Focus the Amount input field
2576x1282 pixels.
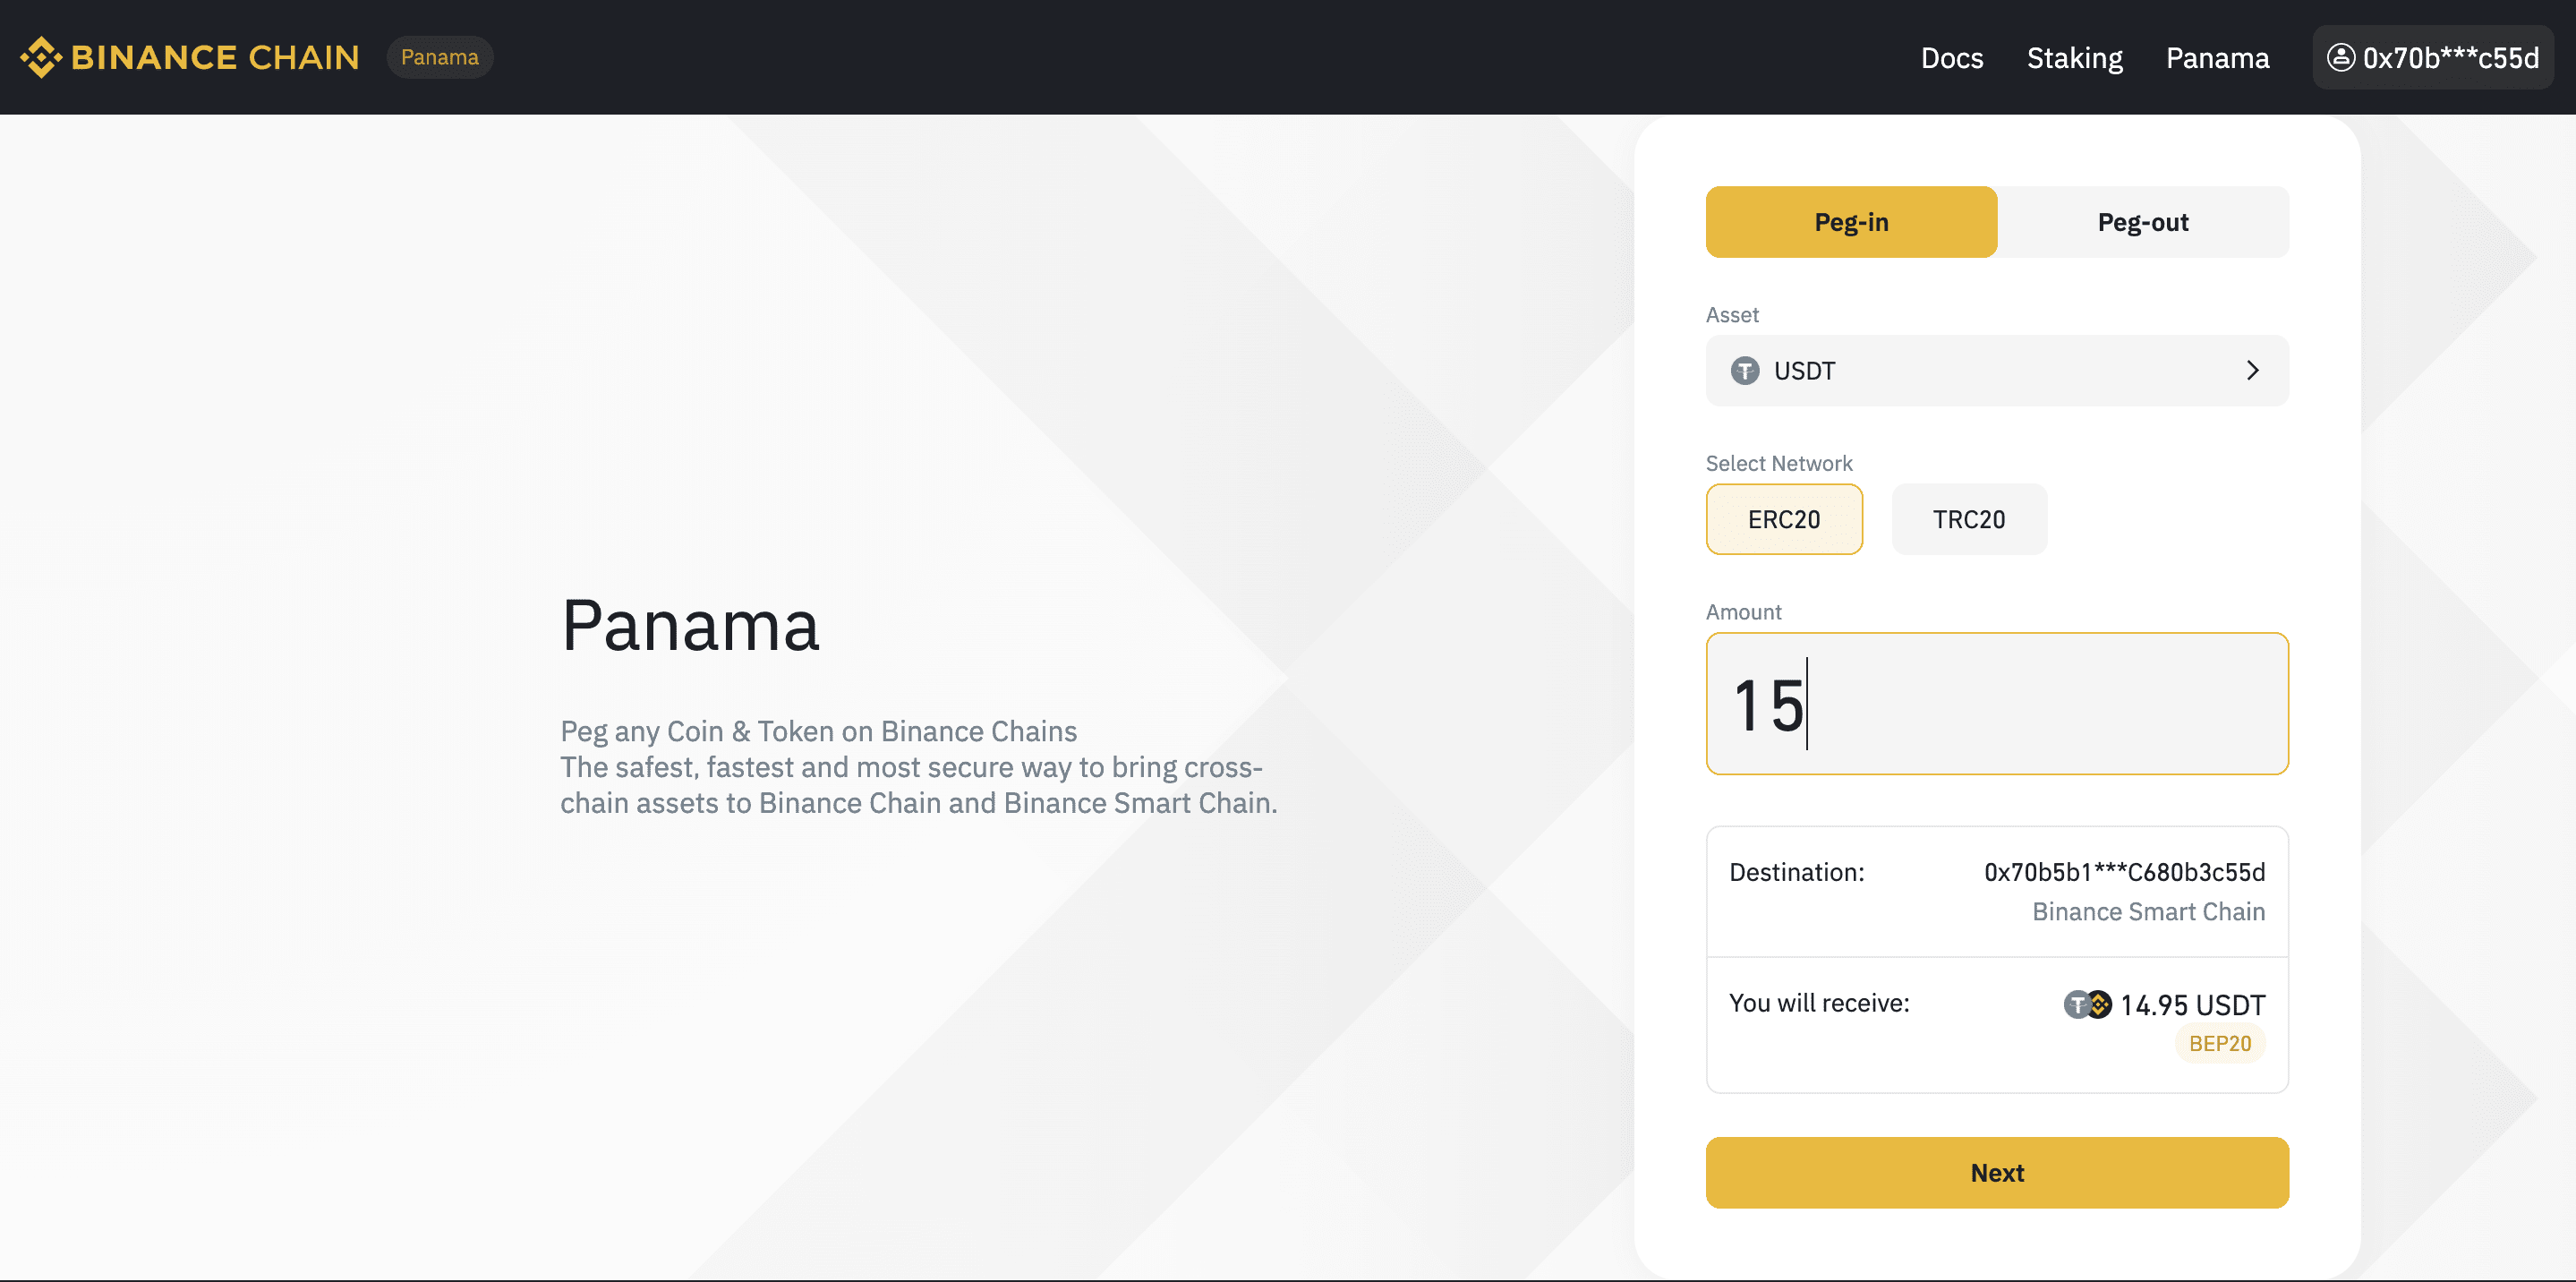point(1997,704)
